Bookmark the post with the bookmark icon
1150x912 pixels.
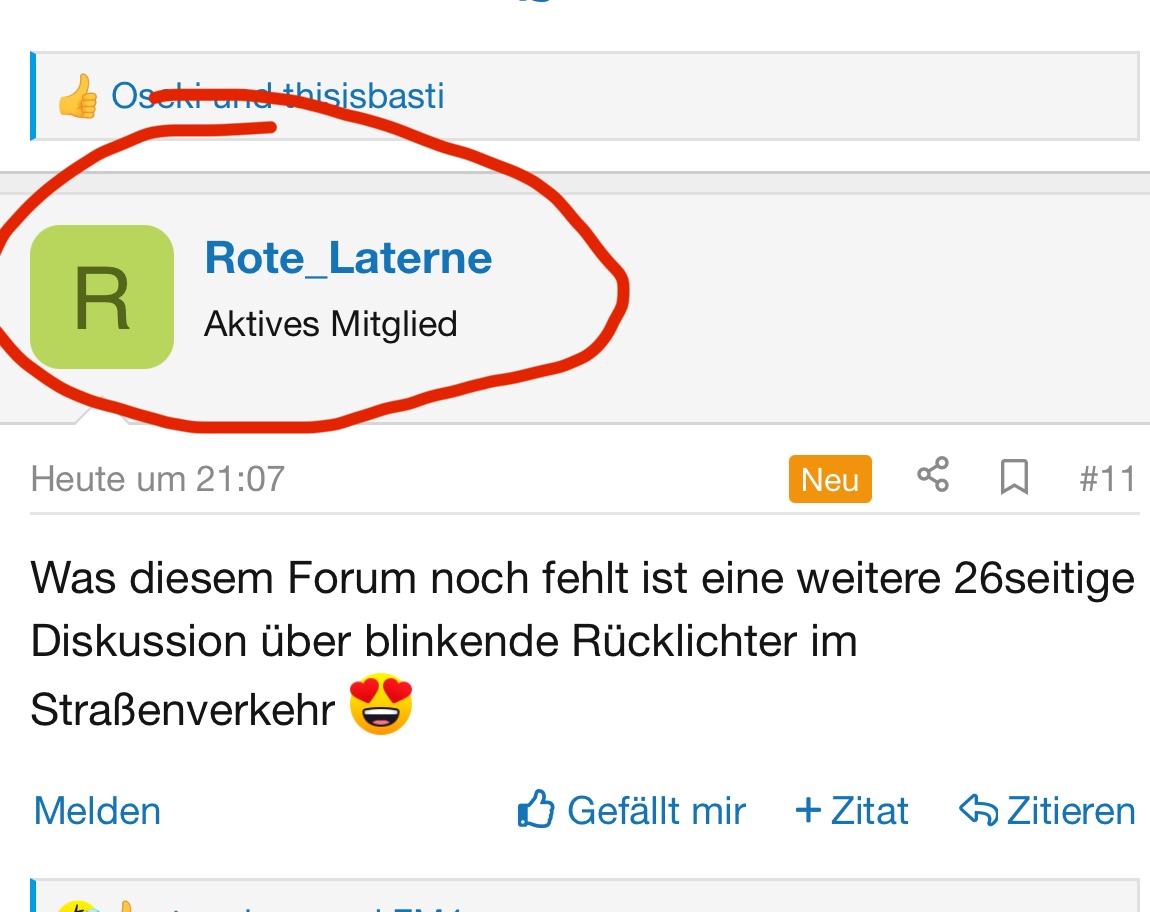pos(1014,478)
